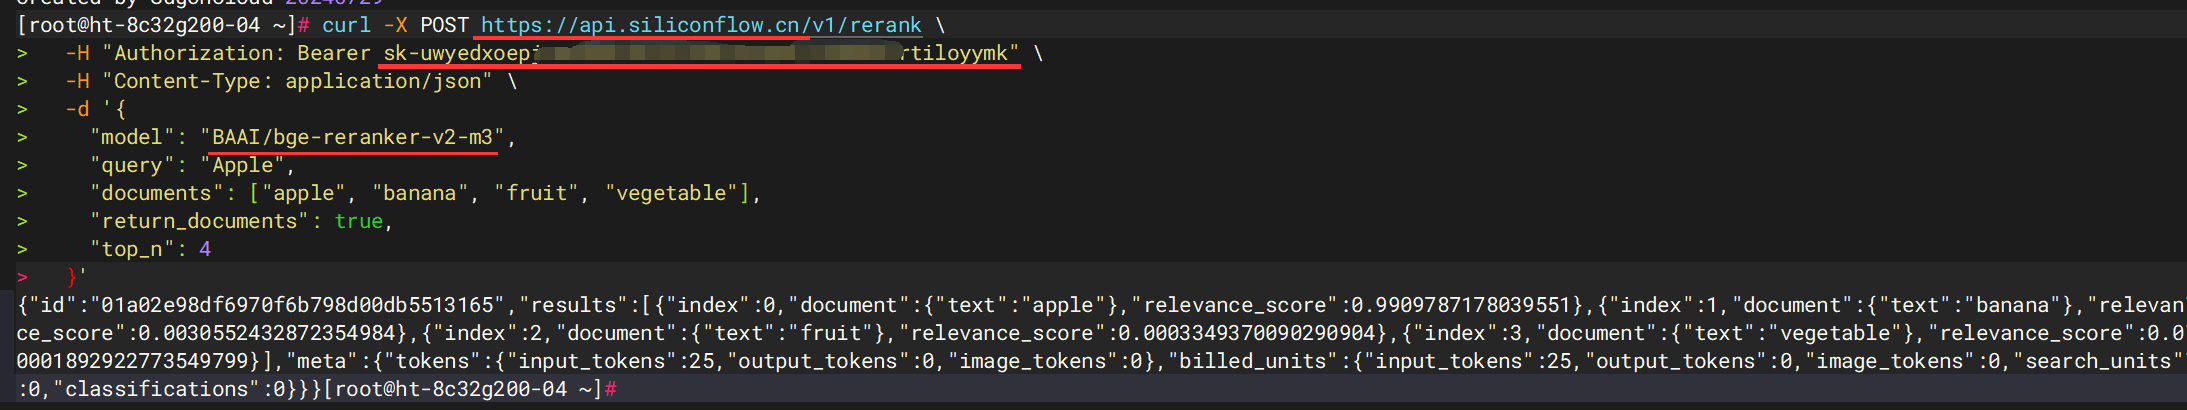
Task: Click the '-d' data flag
Action: click(77, 109)
